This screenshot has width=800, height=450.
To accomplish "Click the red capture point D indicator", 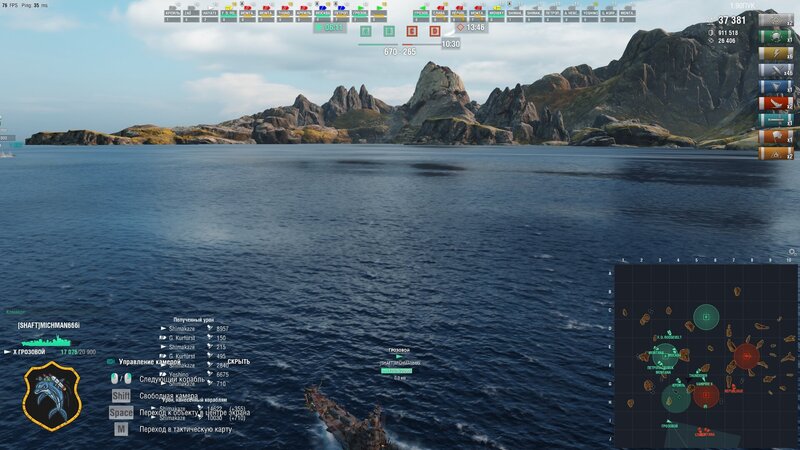I will (435, 32).
